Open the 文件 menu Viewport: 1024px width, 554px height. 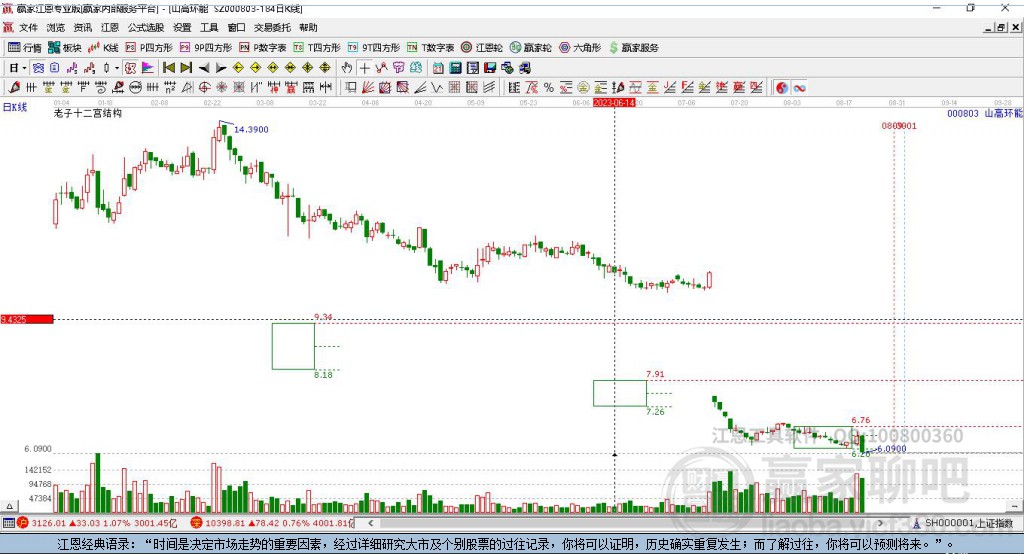click(x=28, y=27)
